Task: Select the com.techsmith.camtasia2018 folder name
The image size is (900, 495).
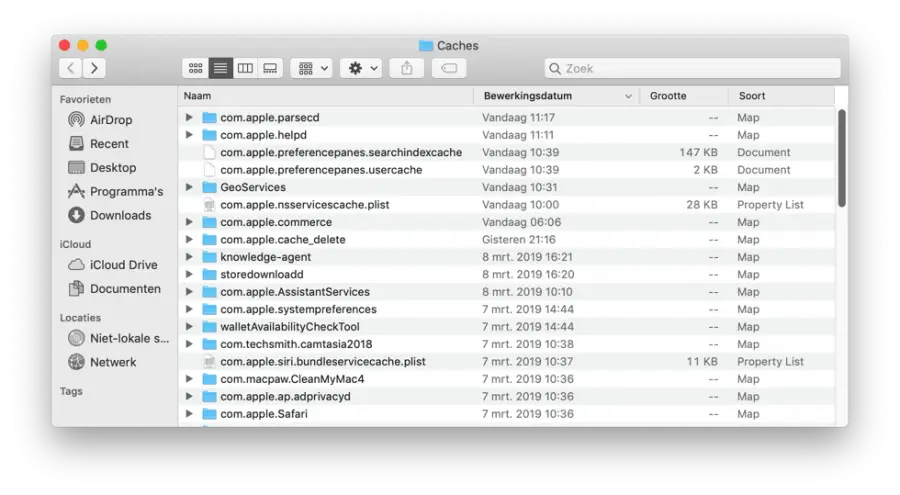Action: [x=296, y=344]
